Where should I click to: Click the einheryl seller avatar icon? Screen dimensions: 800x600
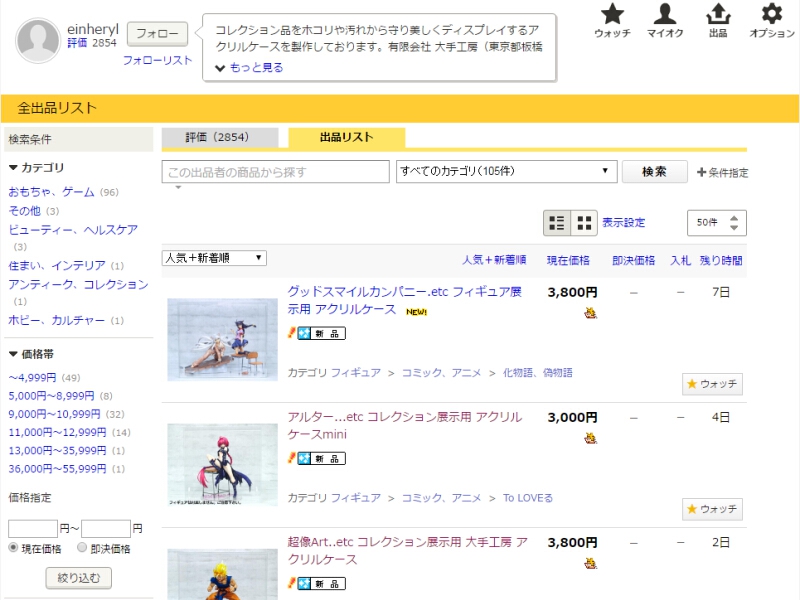pyautogui.click(x=38, y=41)
